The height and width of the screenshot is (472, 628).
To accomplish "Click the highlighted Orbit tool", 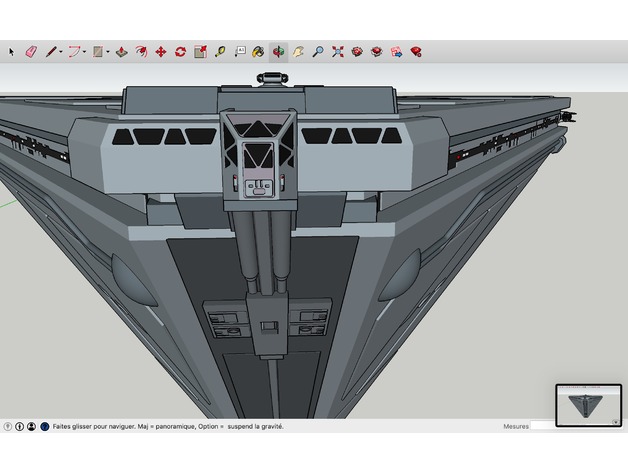I will click(278, 52).
